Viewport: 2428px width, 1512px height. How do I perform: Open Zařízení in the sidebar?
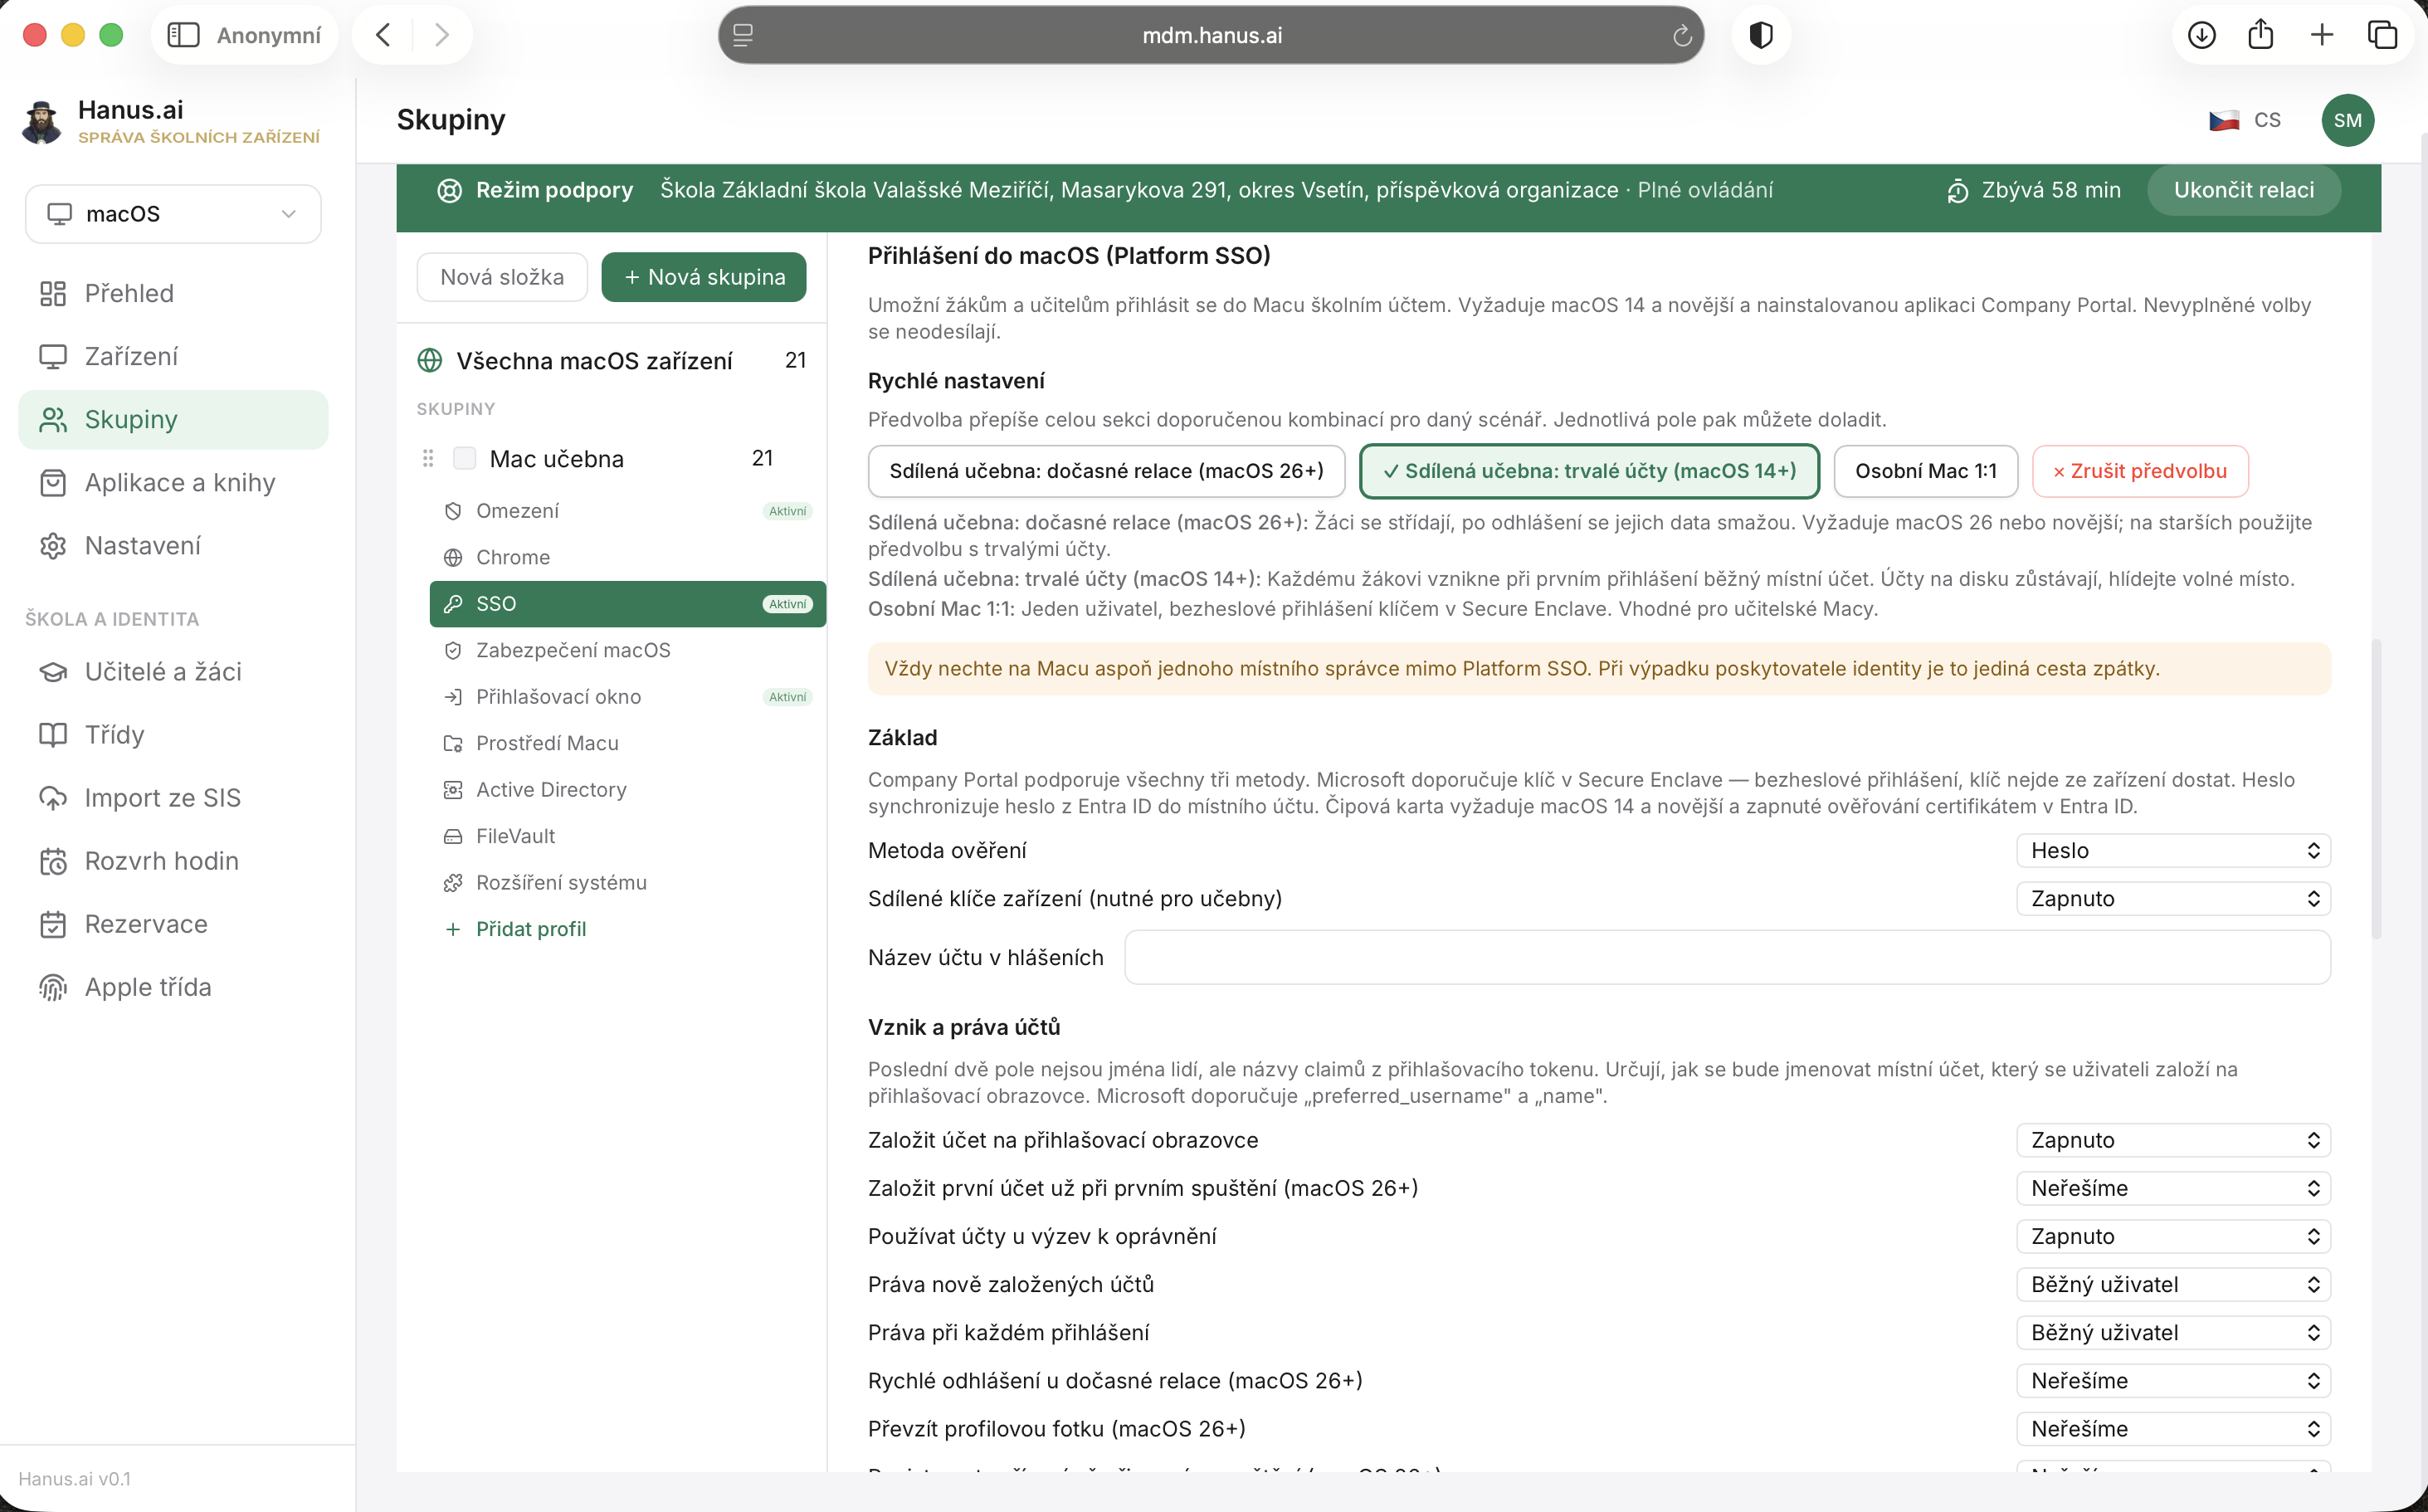coord(173,356)
